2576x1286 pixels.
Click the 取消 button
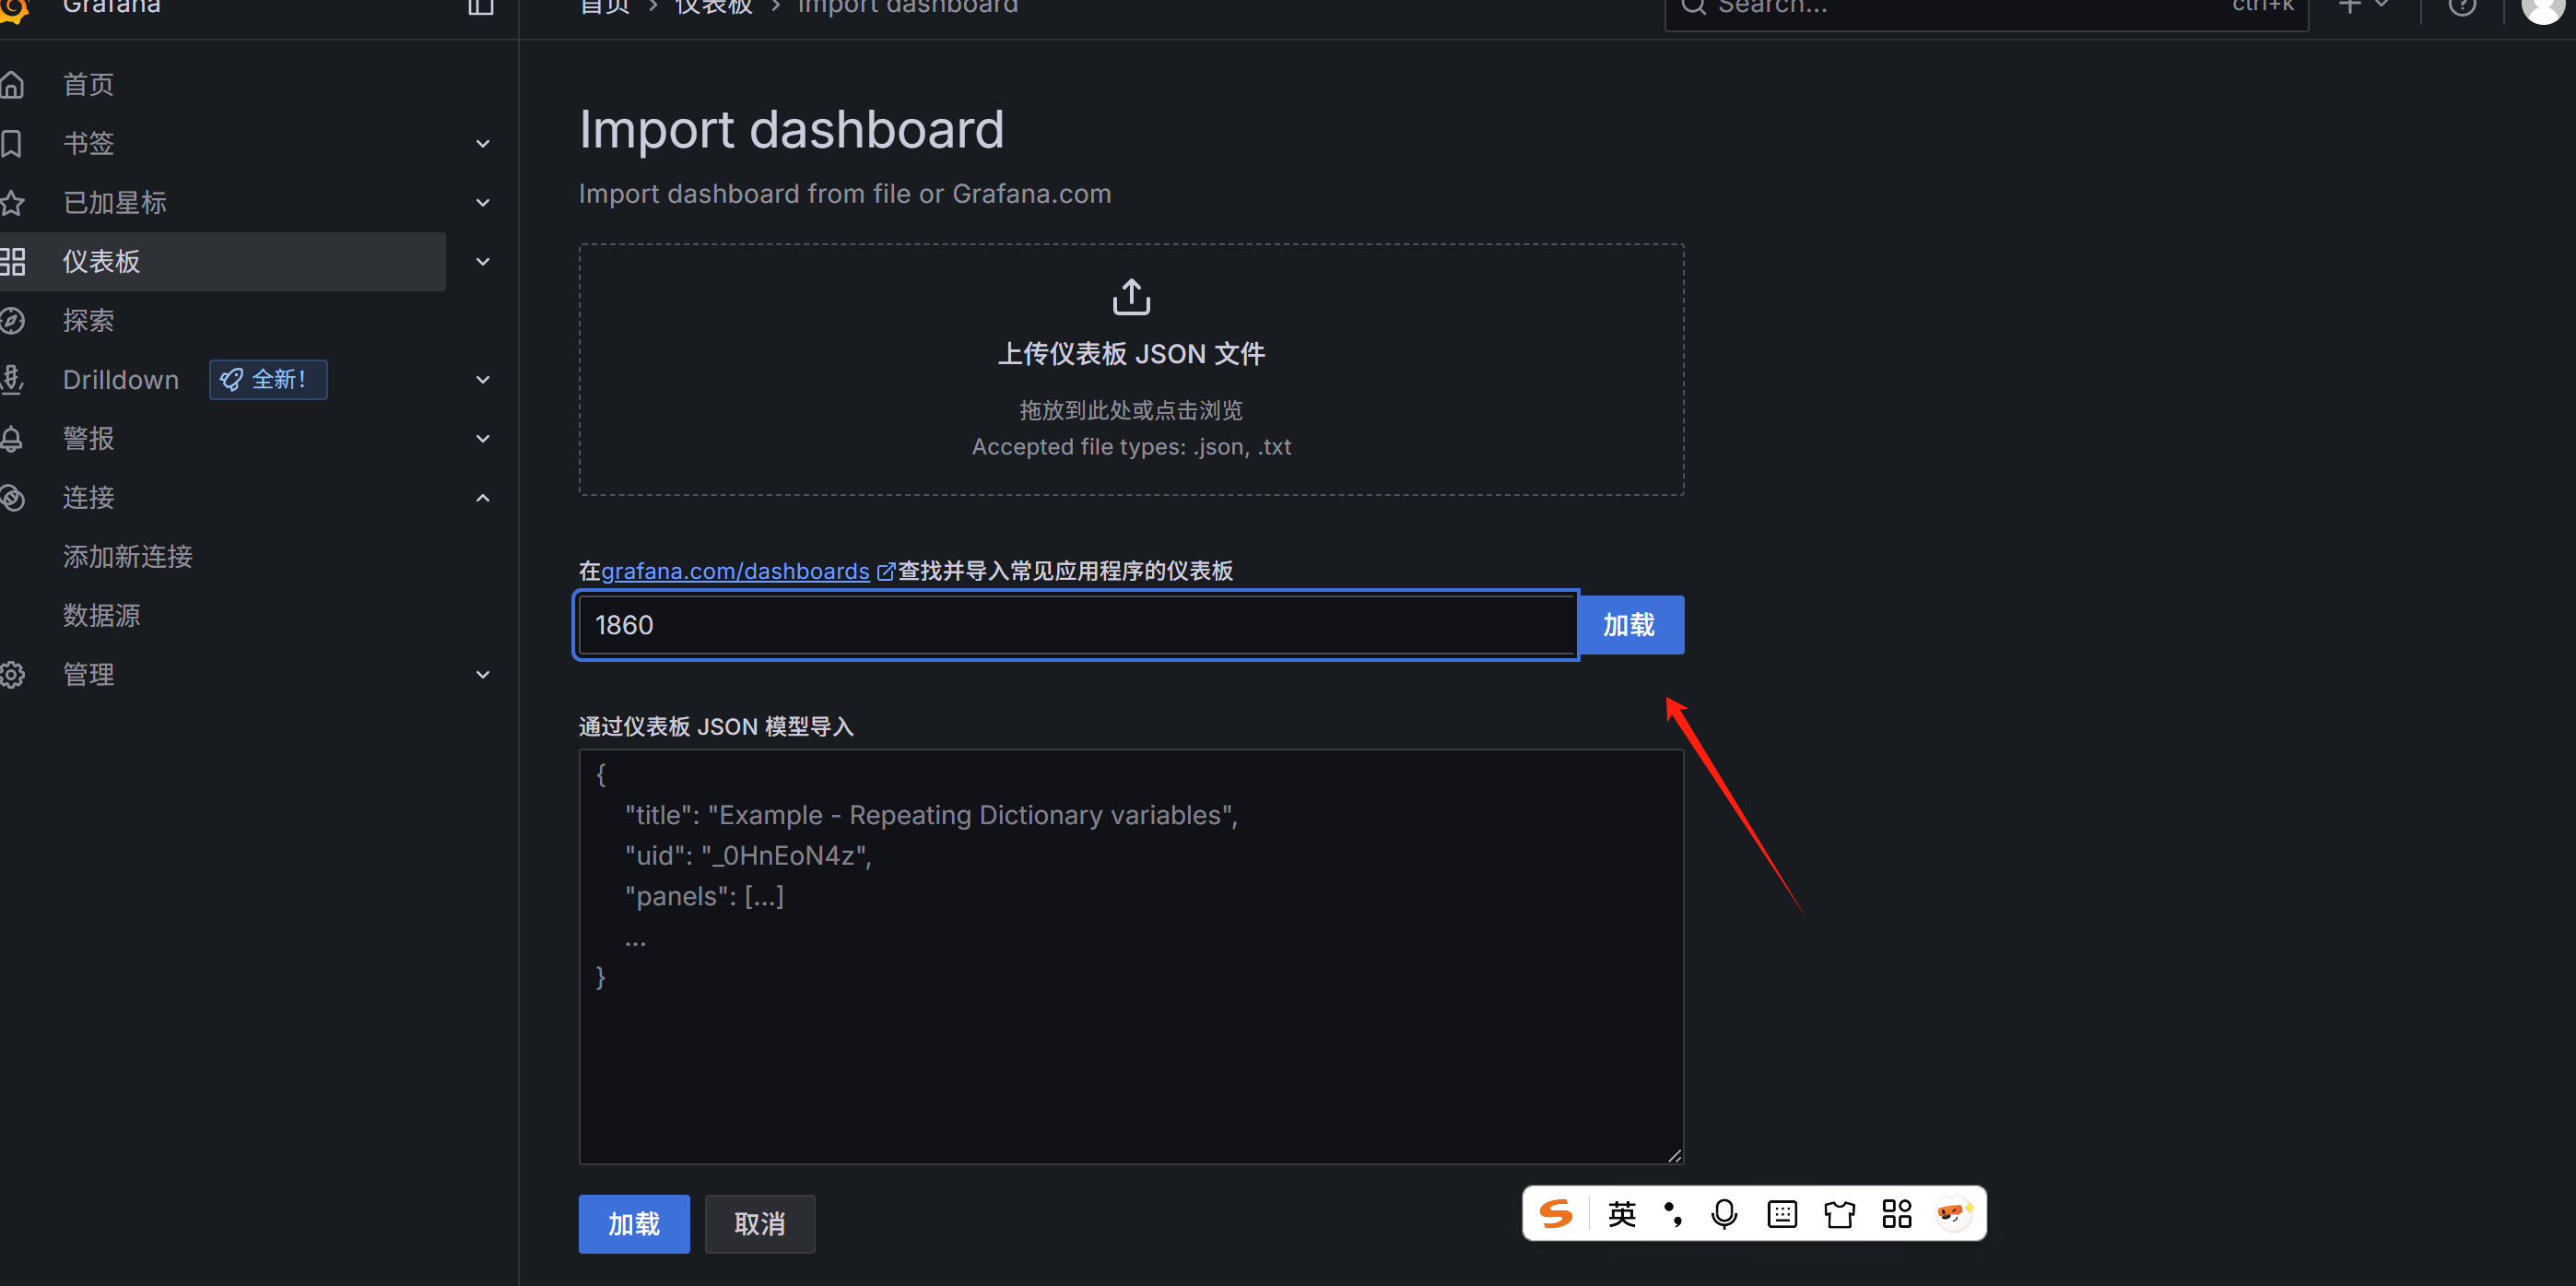pos(759,1223)
